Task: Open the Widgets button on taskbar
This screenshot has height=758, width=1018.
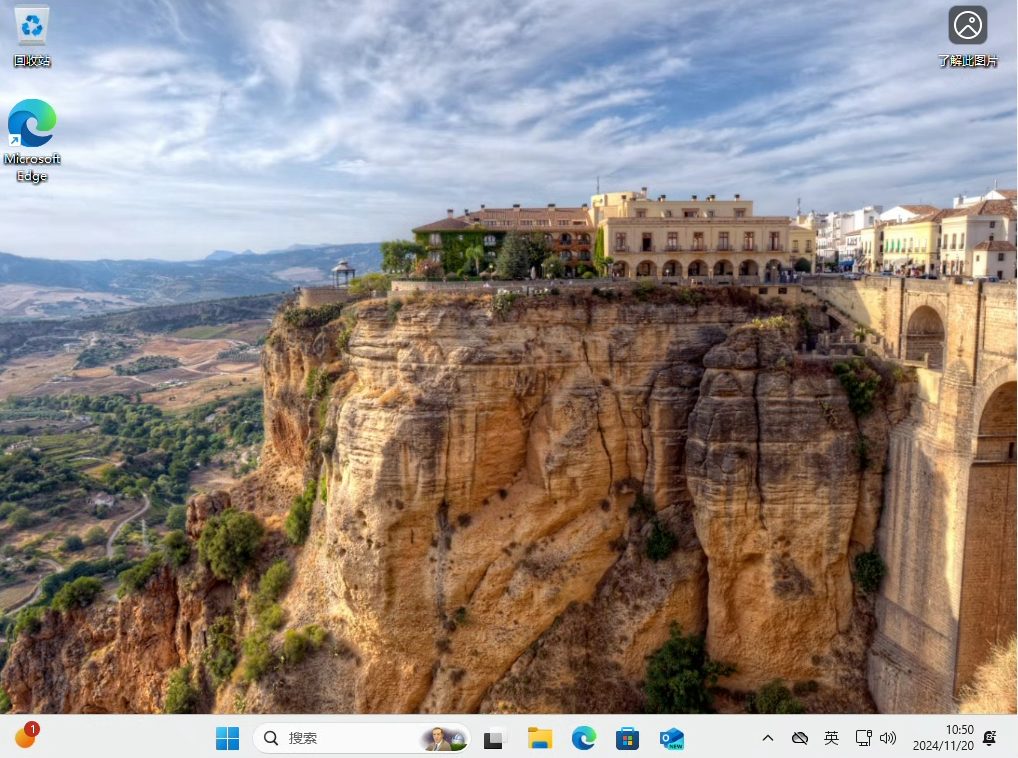Action: [25, 738]
